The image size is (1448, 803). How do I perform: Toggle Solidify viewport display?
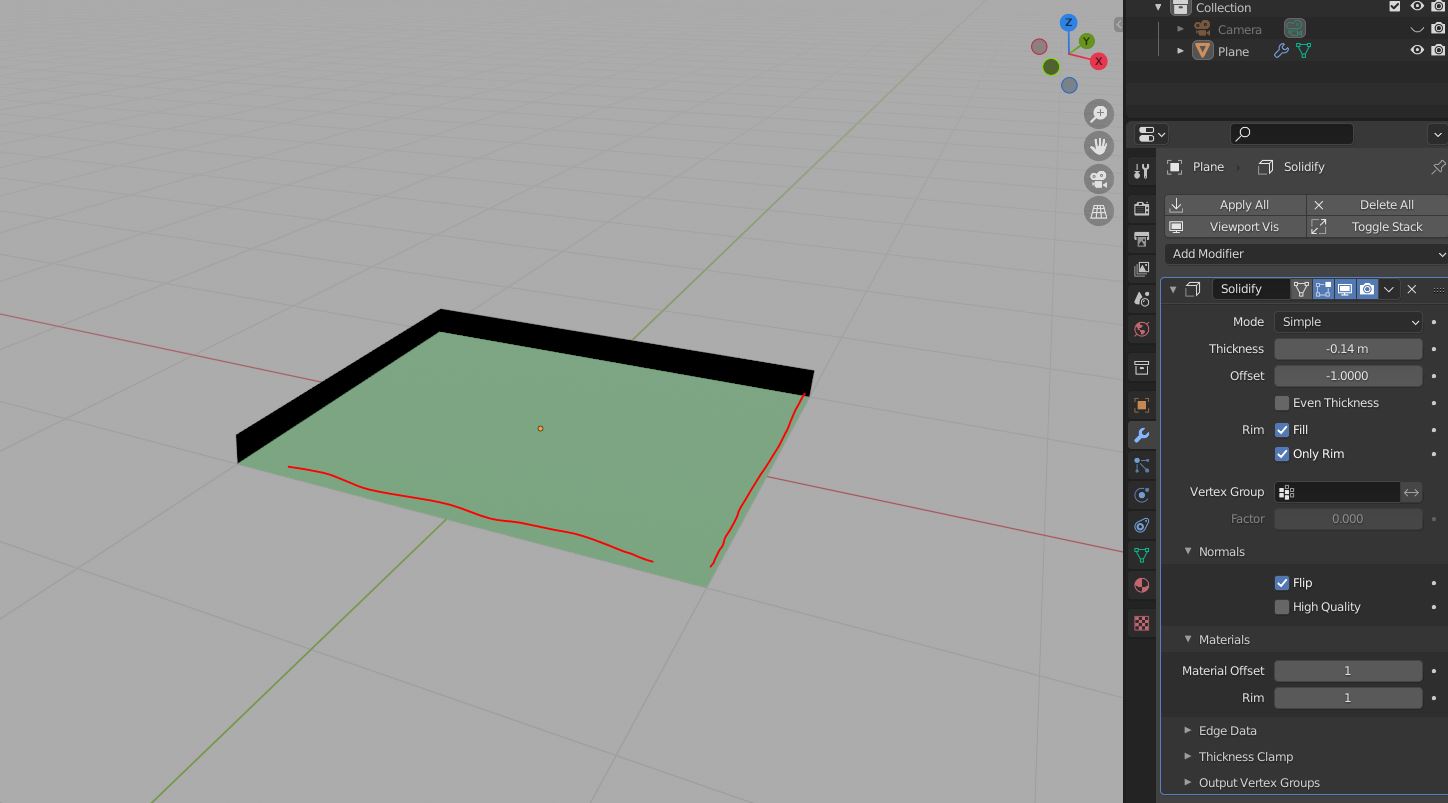[1345, 289]
